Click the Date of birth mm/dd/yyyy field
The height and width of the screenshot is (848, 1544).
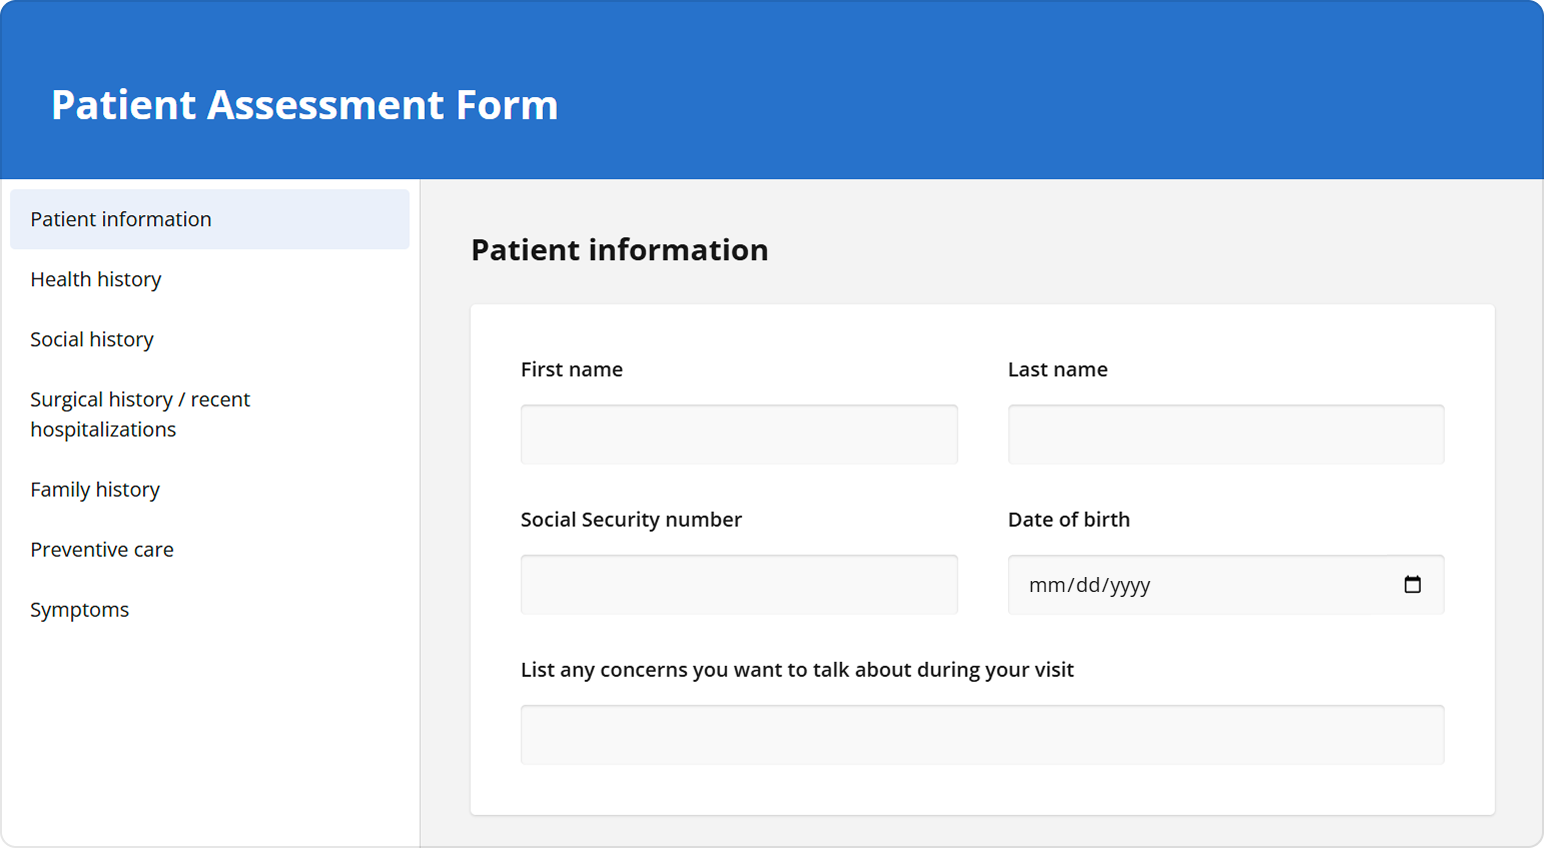pyautogui.click(x=1150, y=584)
